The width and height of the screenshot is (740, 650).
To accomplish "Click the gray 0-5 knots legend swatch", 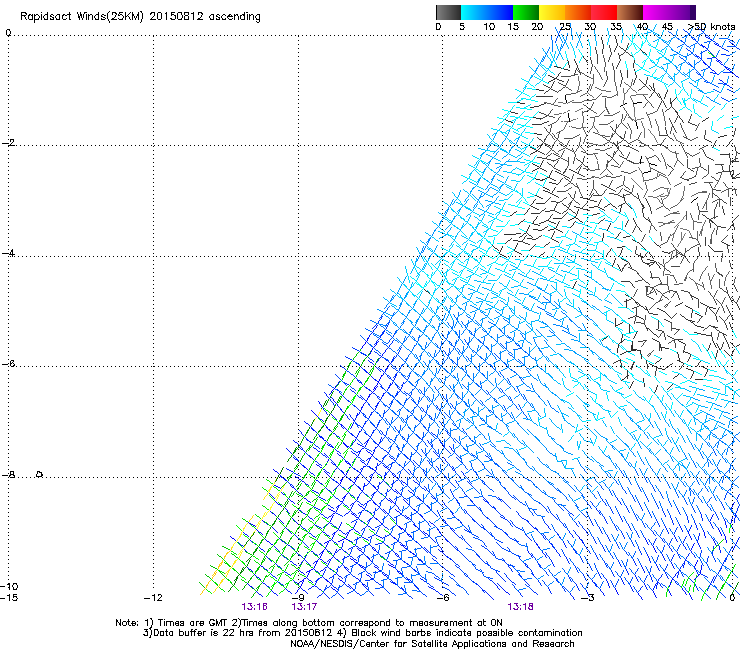I will click(448, 12).
